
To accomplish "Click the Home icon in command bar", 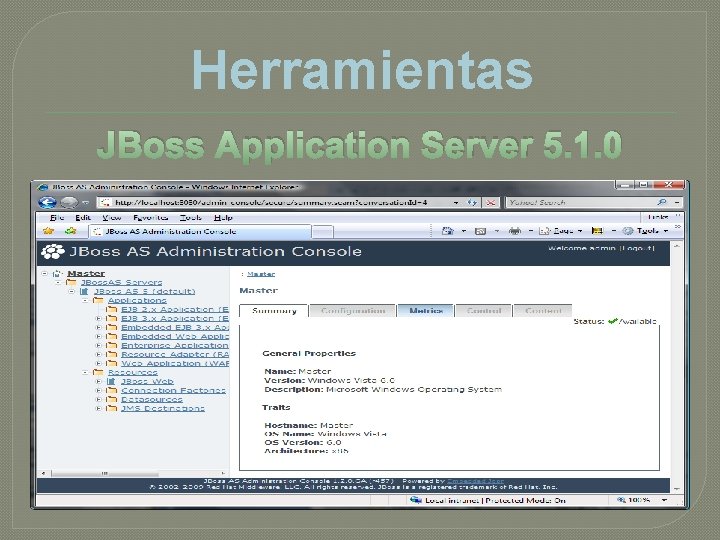I will coord(447,231).
